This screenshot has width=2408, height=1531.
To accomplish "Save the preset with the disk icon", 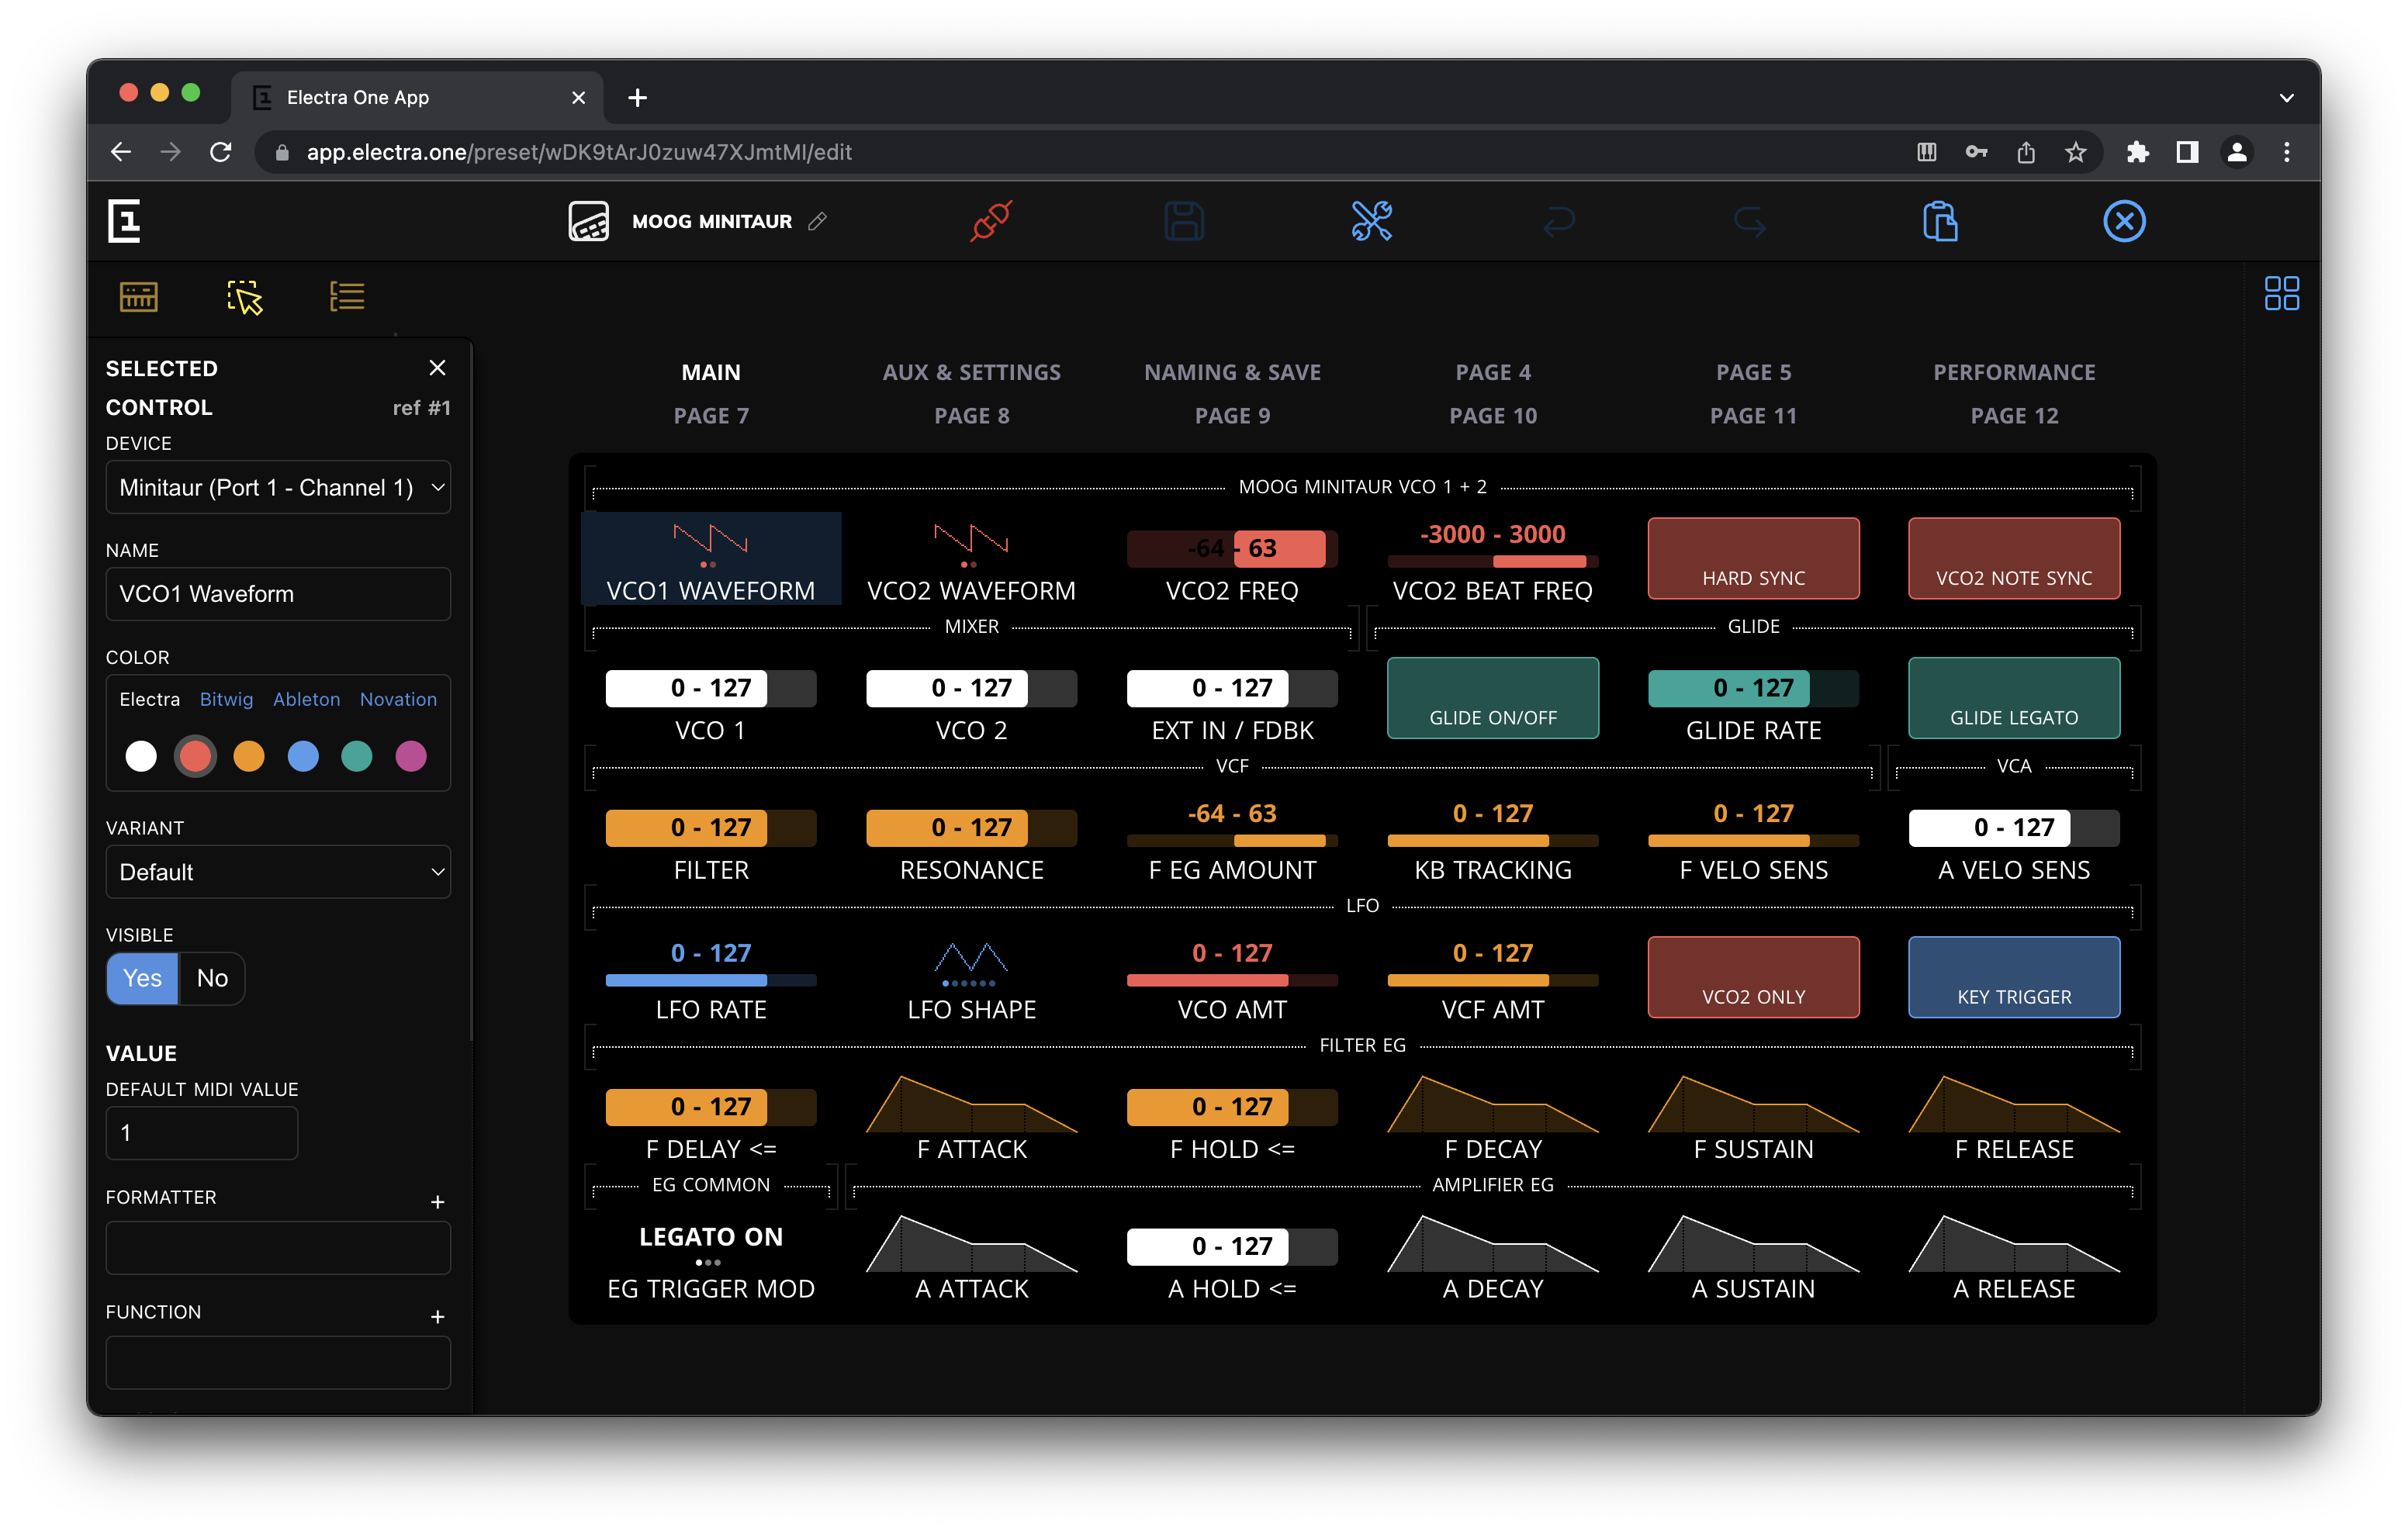I will 1184,221.
